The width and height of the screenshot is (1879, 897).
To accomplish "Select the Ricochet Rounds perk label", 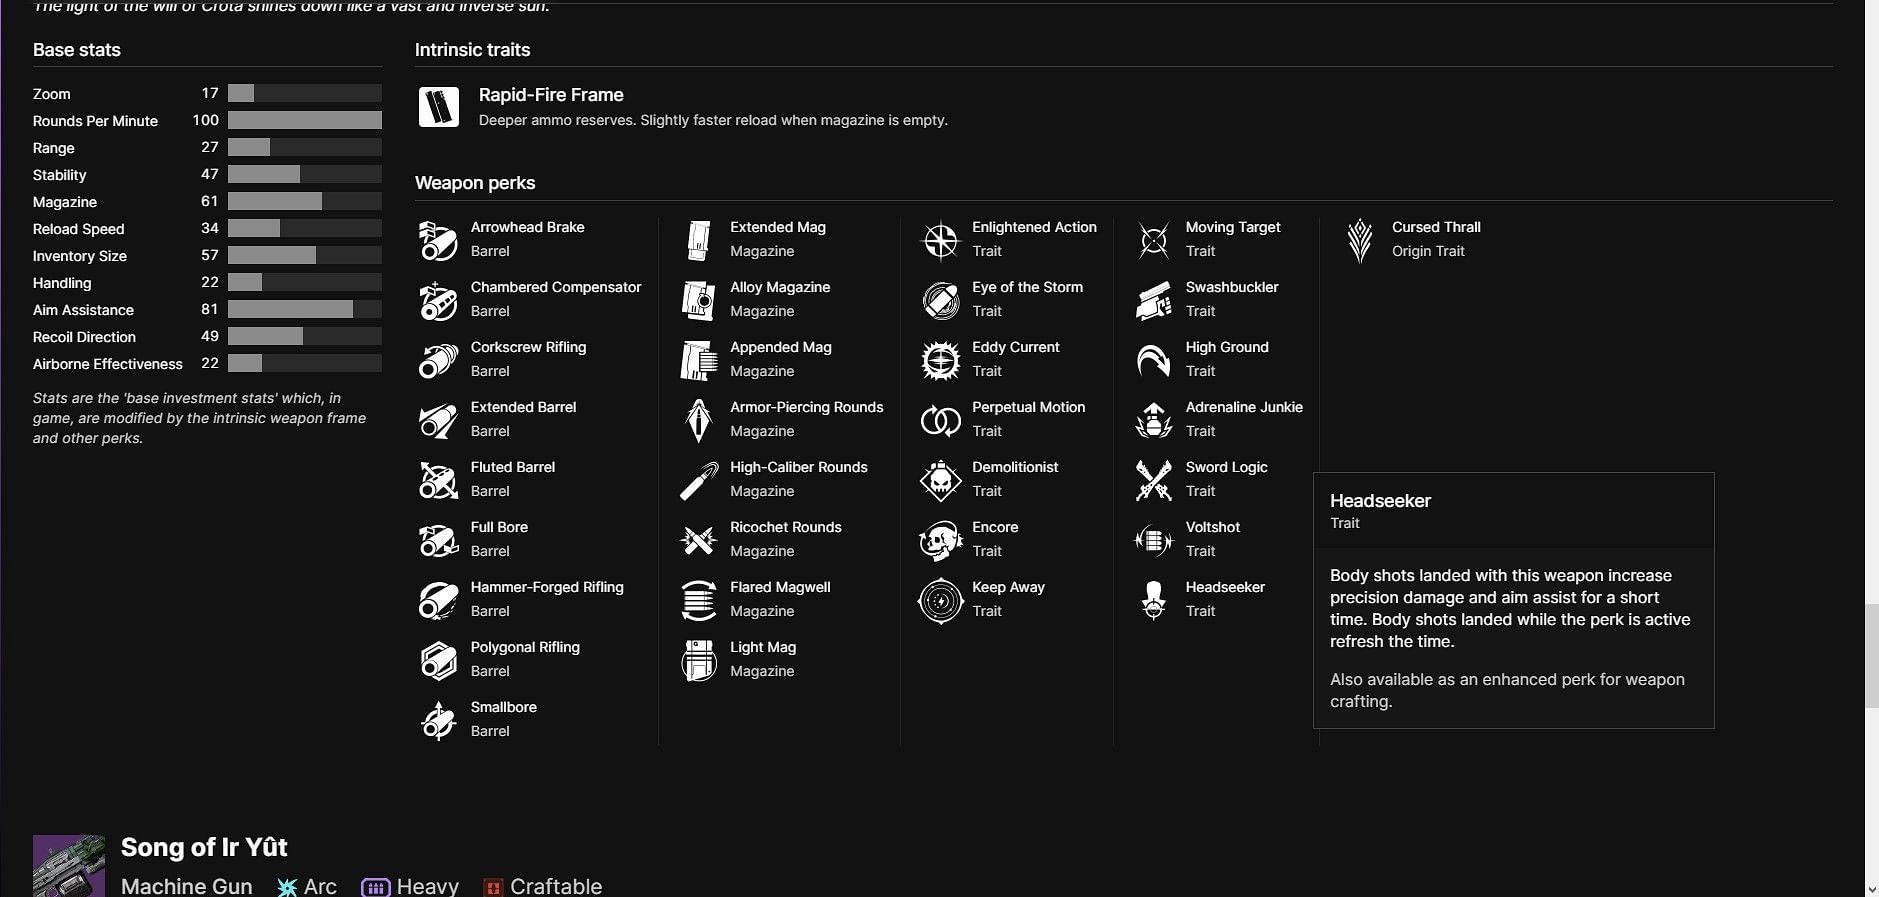I will pyautogui.click(x=785, y=527).
